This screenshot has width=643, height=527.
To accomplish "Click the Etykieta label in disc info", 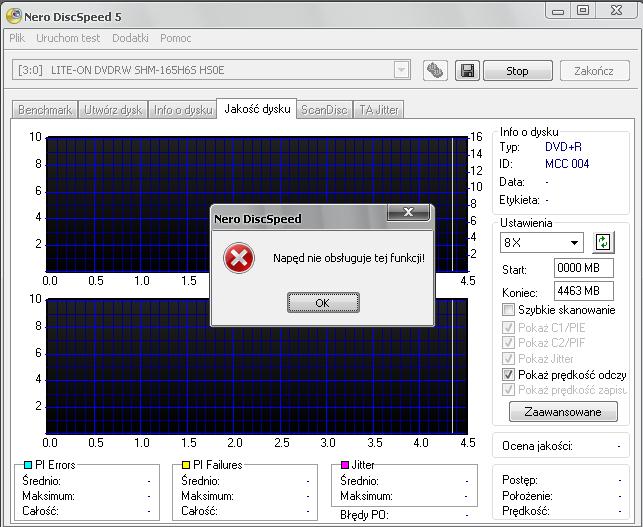I will [x=519, y=200].
